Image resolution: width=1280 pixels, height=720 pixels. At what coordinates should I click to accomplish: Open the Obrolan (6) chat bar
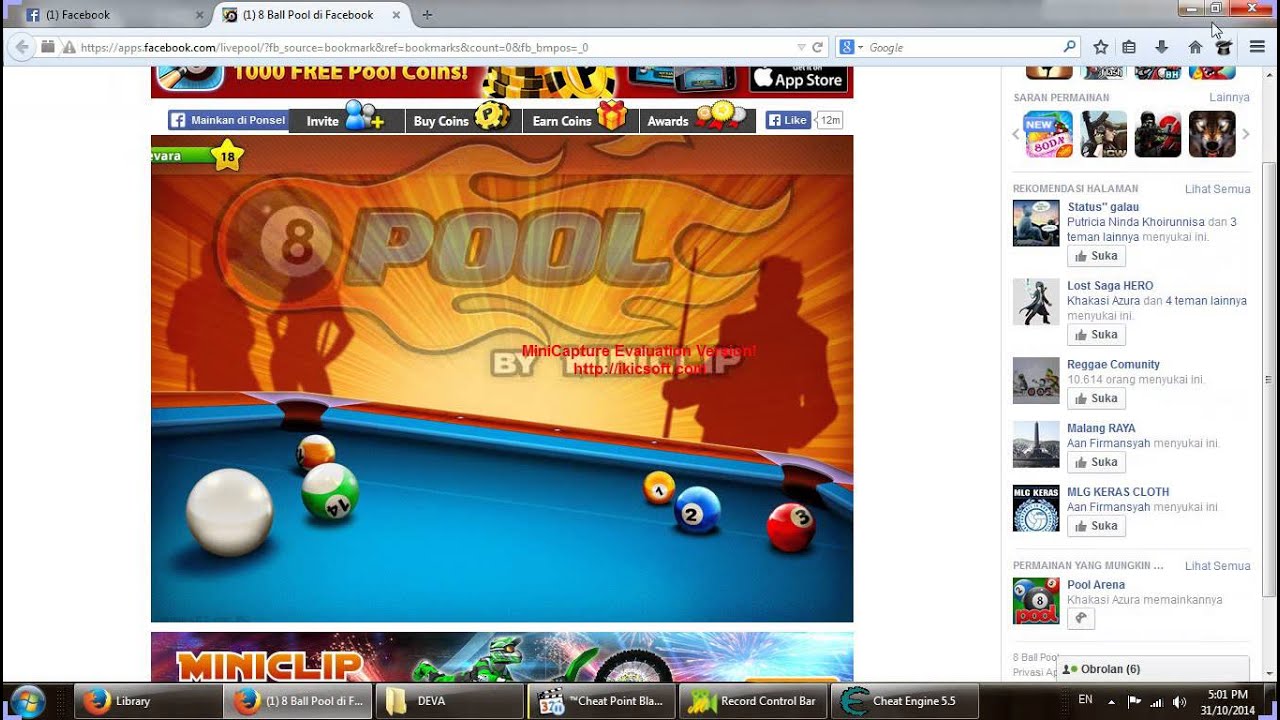(x=1153, y=669)
